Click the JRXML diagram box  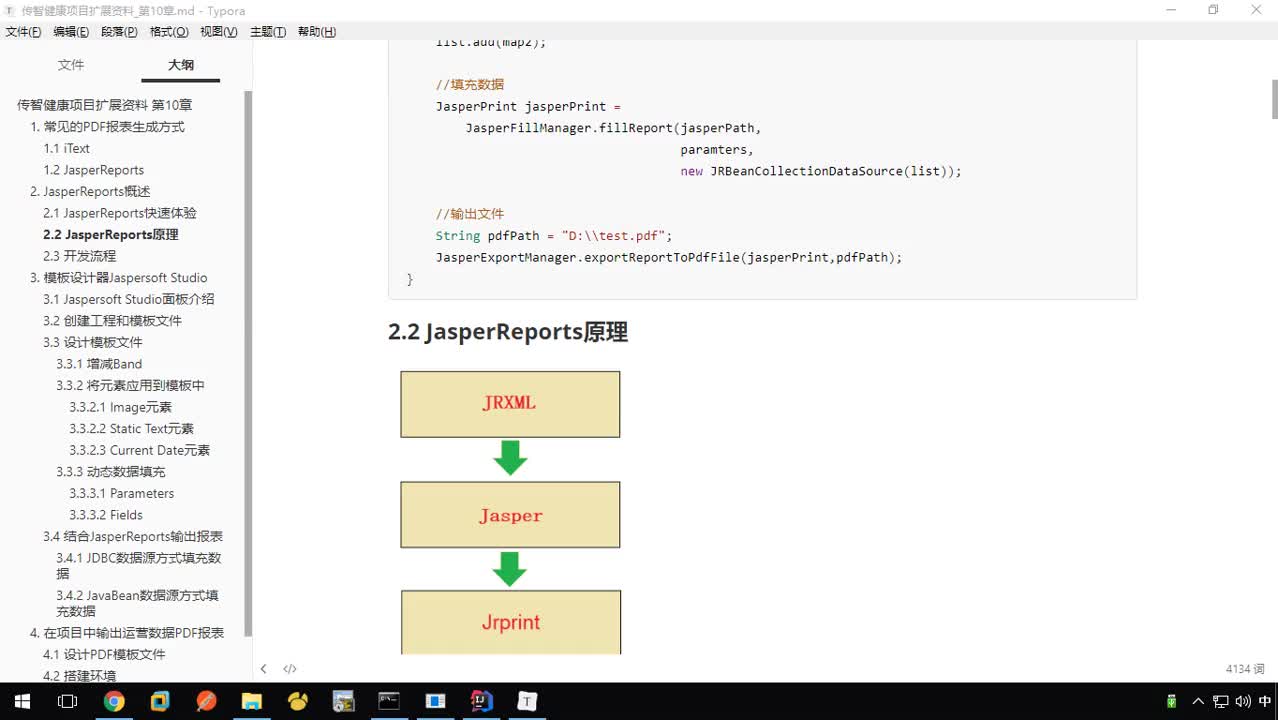510,404
